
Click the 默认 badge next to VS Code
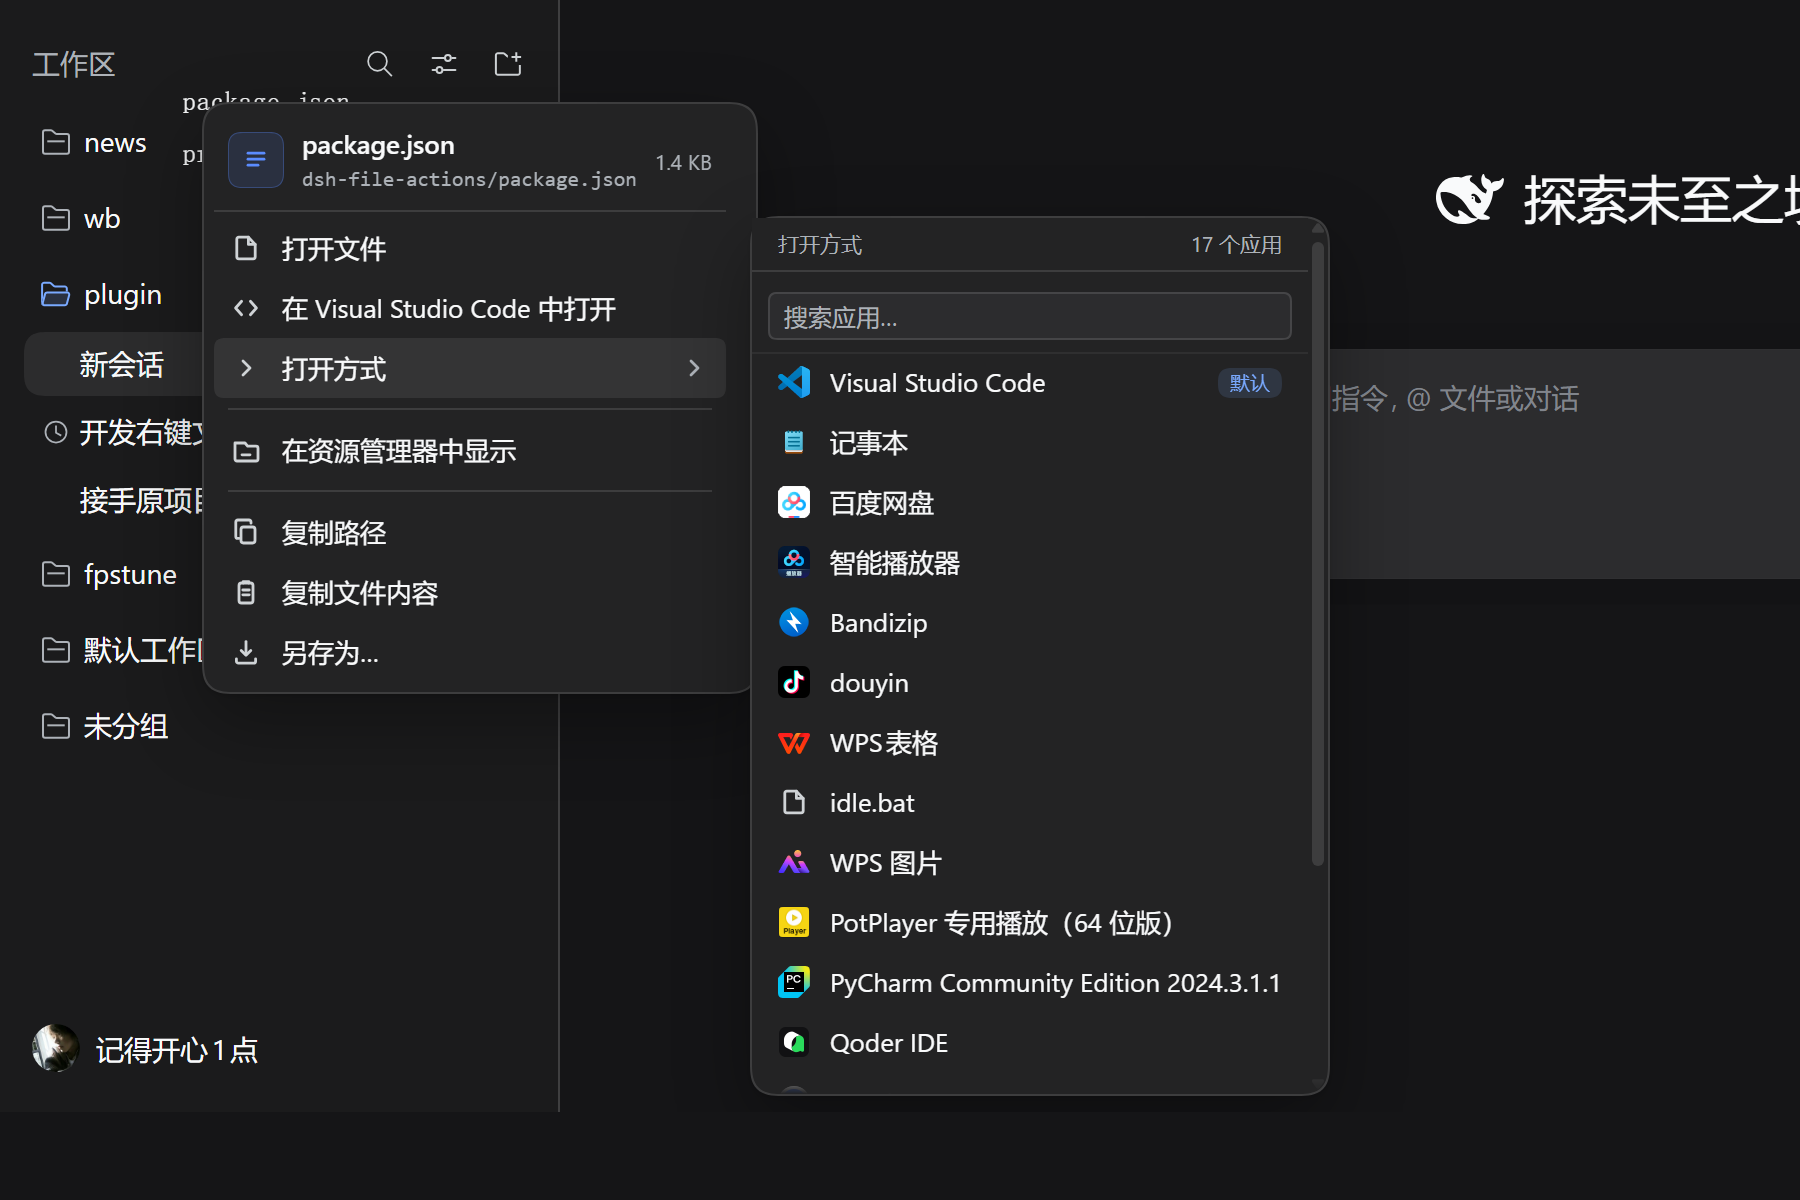point(1249,383)
